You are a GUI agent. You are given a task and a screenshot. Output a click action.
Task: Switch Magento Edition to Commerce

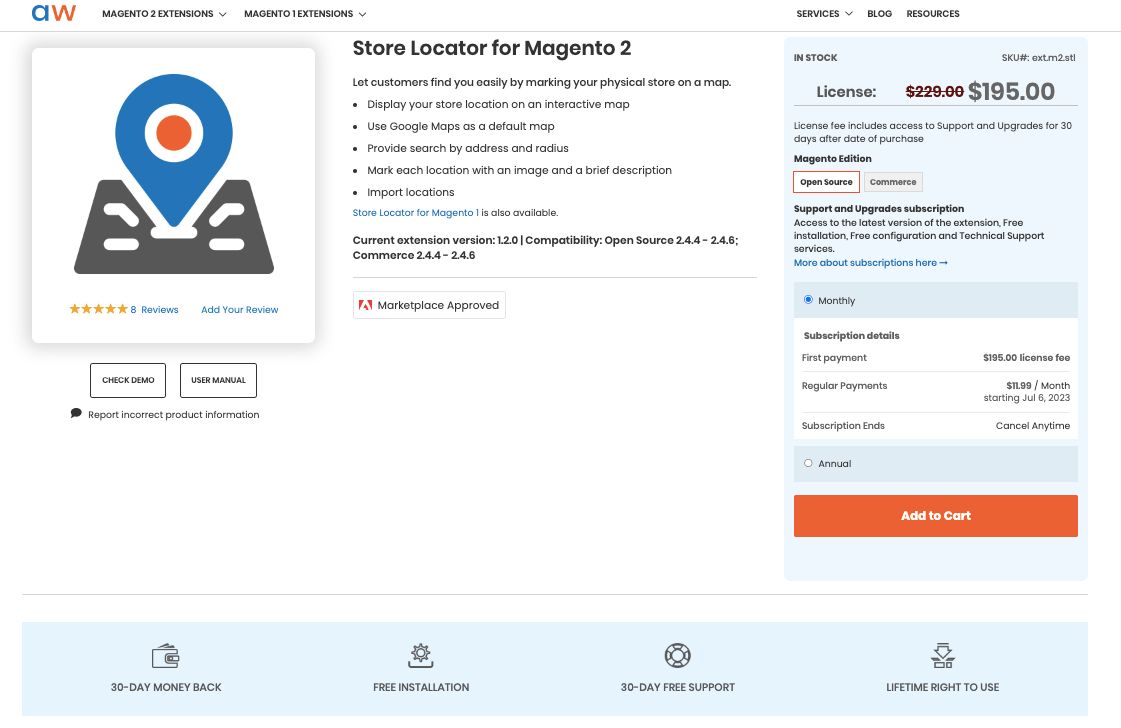892,181
